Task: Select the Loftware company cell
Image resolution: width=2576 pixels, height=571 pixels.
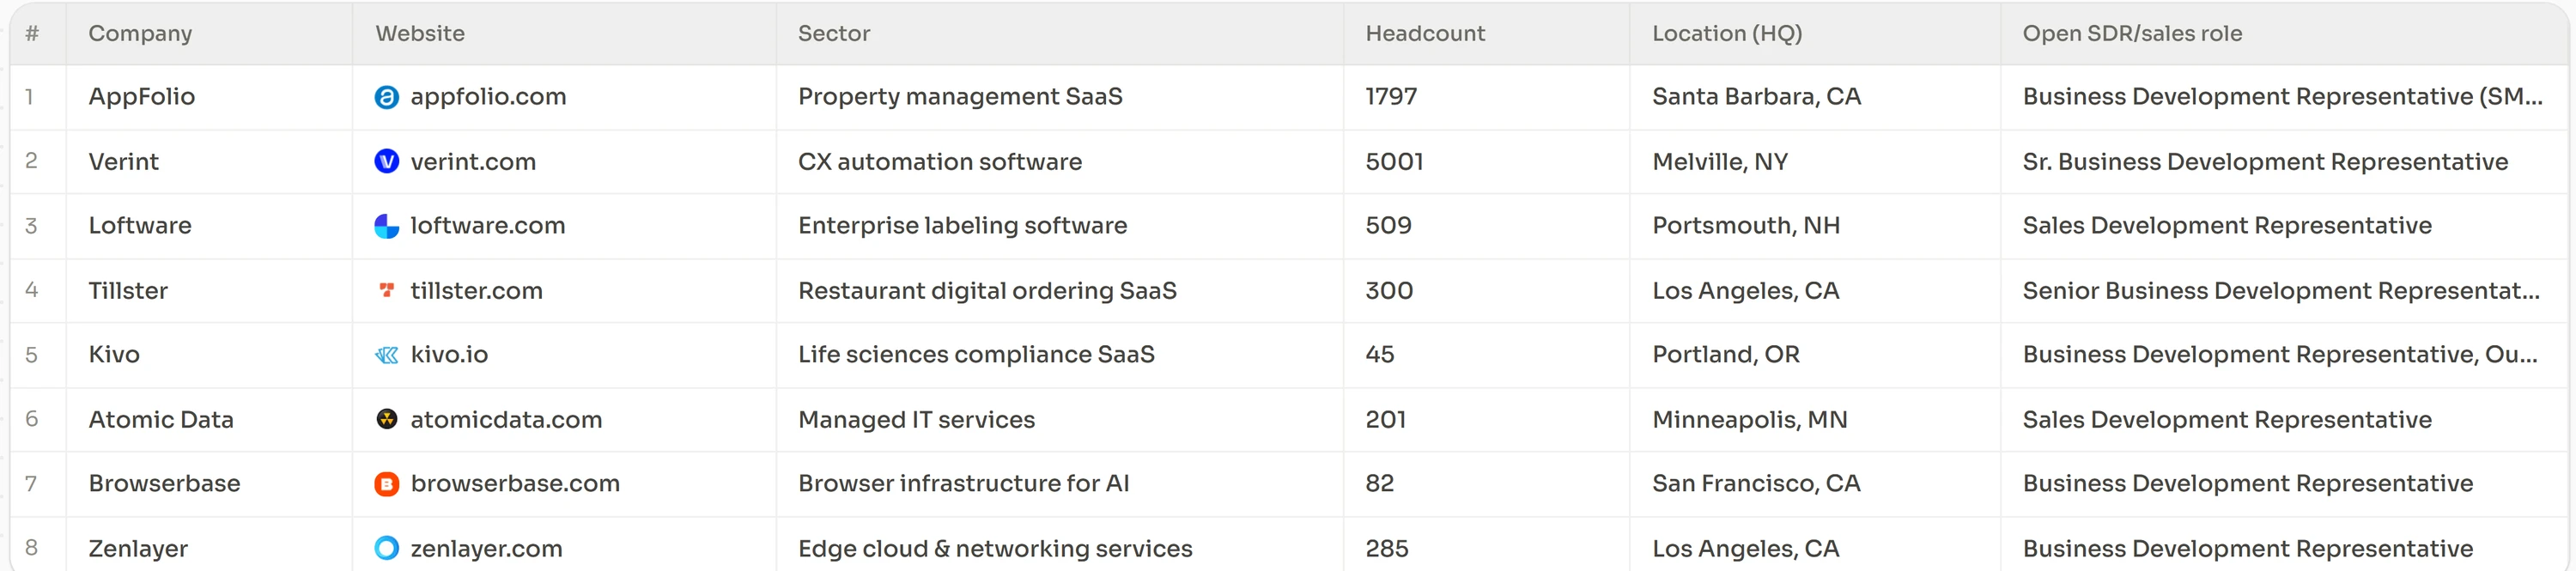Action: coord(209,226)
